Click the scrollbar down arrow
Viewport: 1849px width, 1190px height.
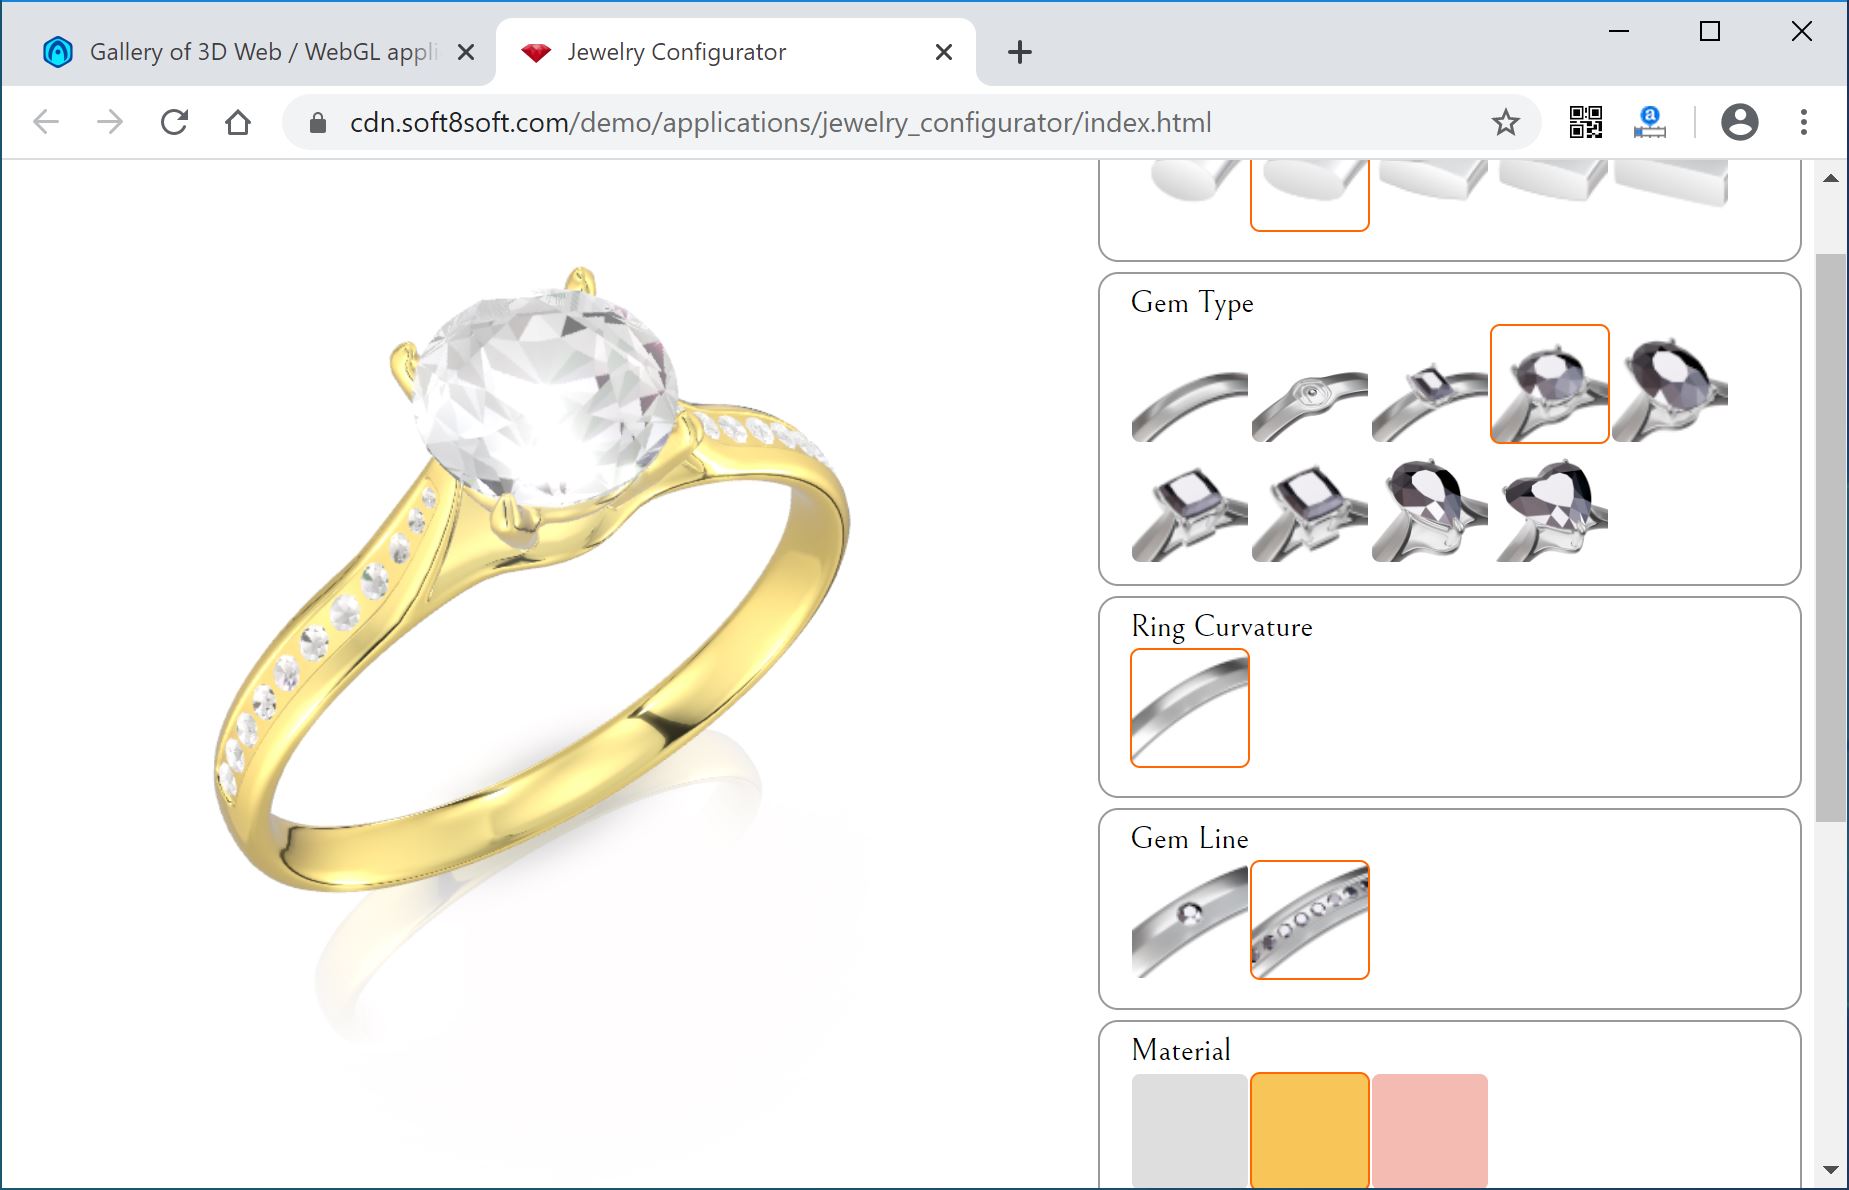click(x=1831, y=1169)
